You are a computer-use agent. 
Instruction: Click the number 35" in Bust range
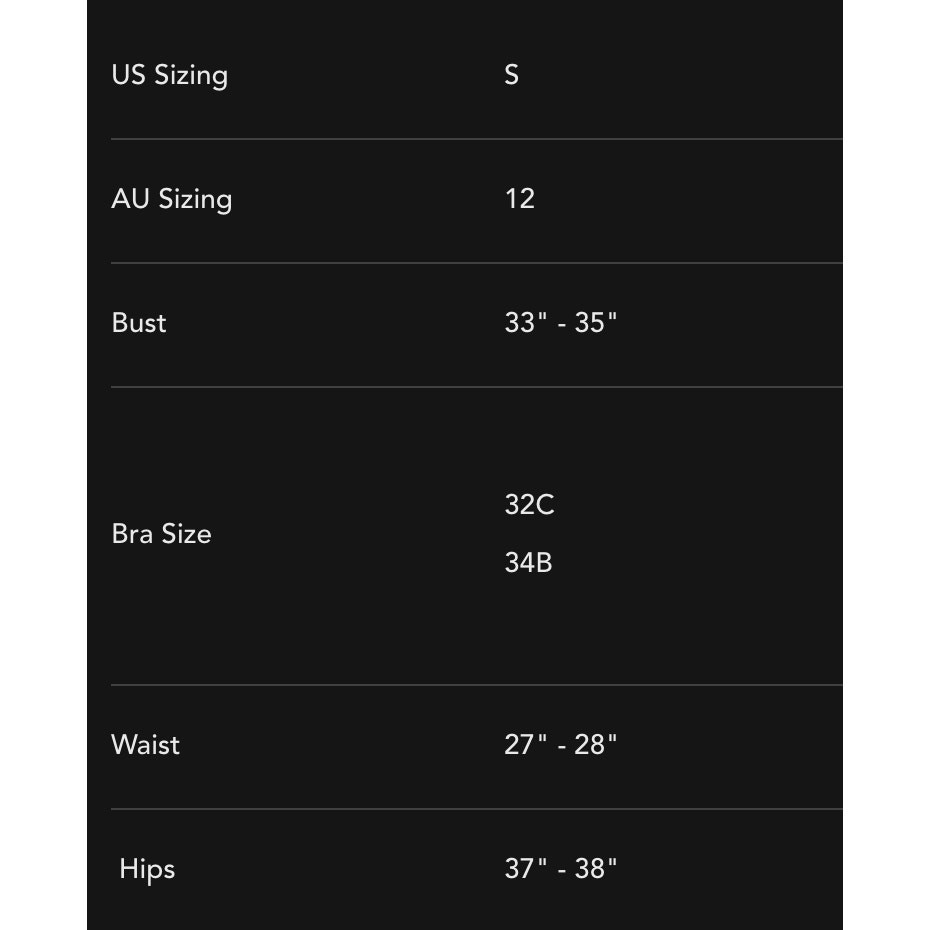(x=595, y=322)
